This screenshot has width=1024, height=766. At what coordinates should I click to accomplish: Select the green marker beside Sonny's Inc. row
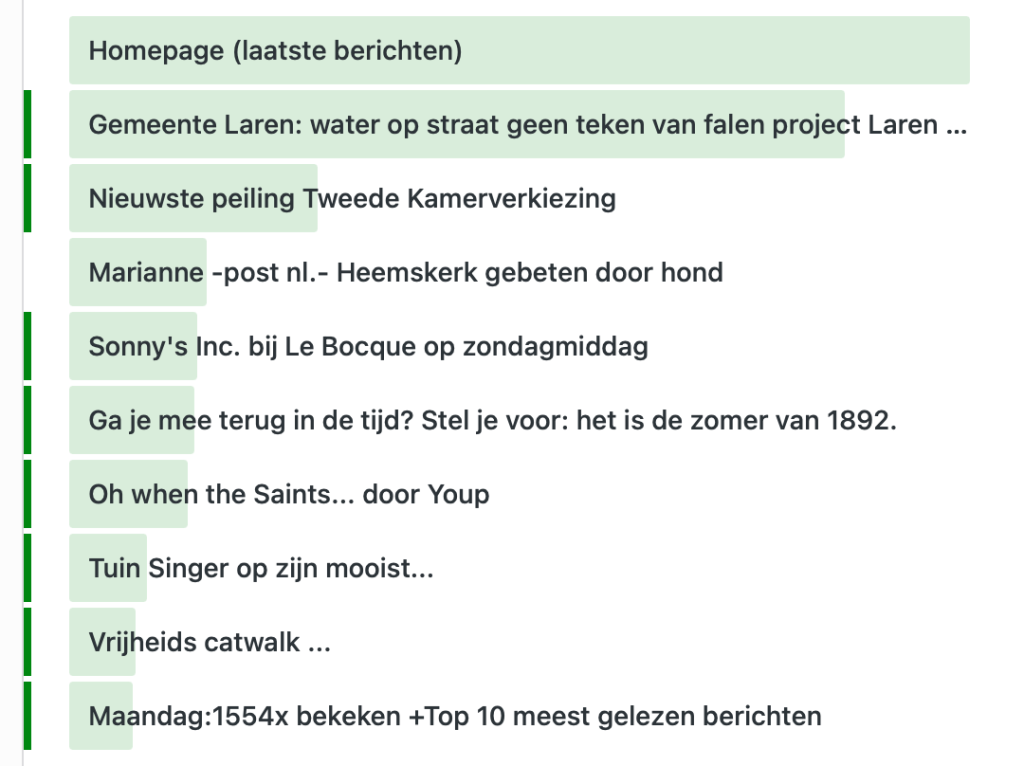click(27, 346)
